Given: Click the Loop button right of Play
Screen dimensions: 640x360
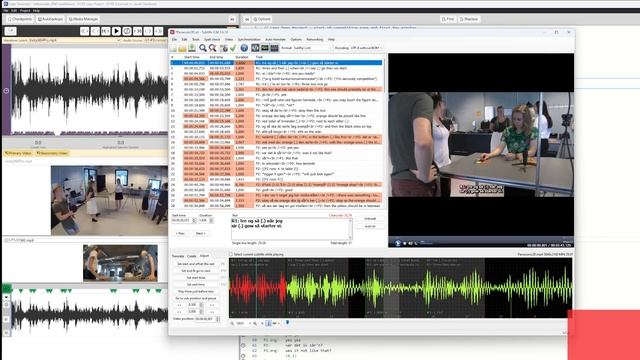Looking at the screenshot, I should click(x=127, y=31).
